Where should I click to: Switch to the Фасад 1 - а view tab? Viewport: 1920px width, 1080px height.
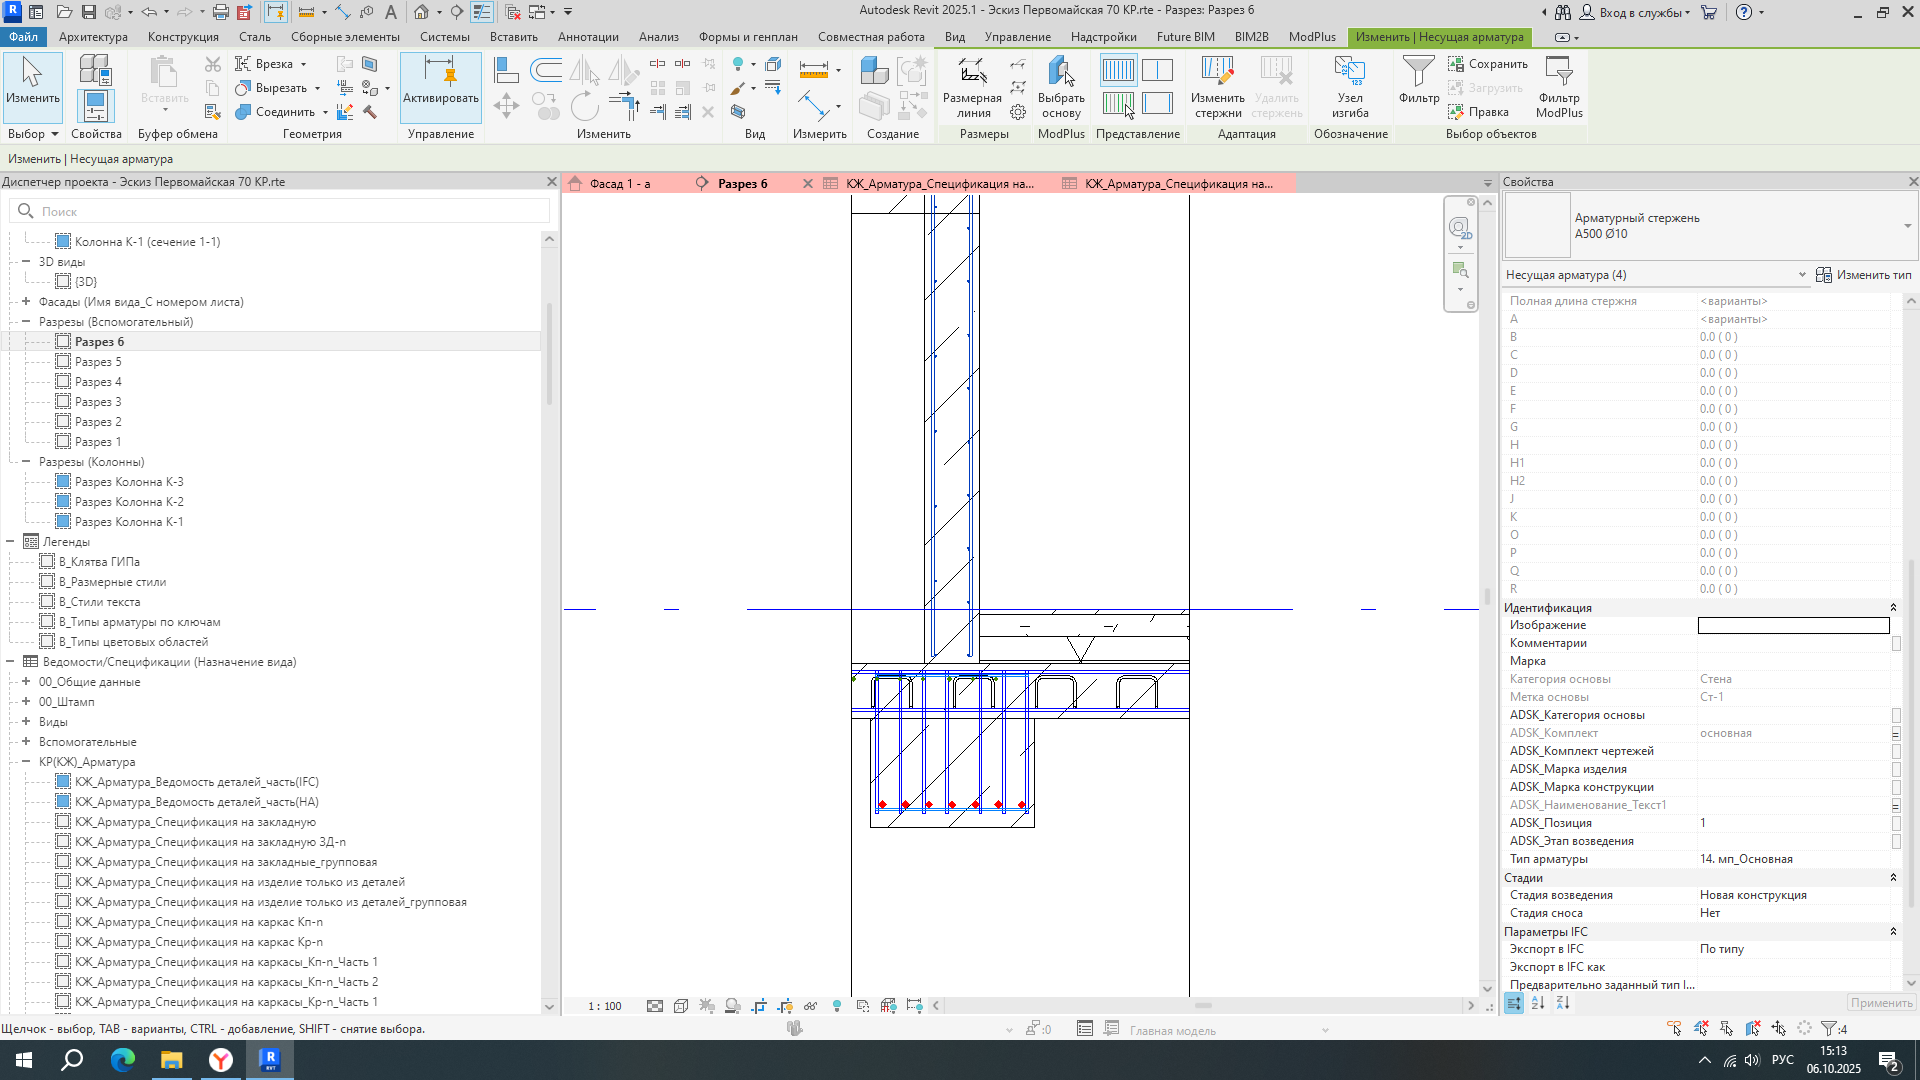tap(619, 184)
